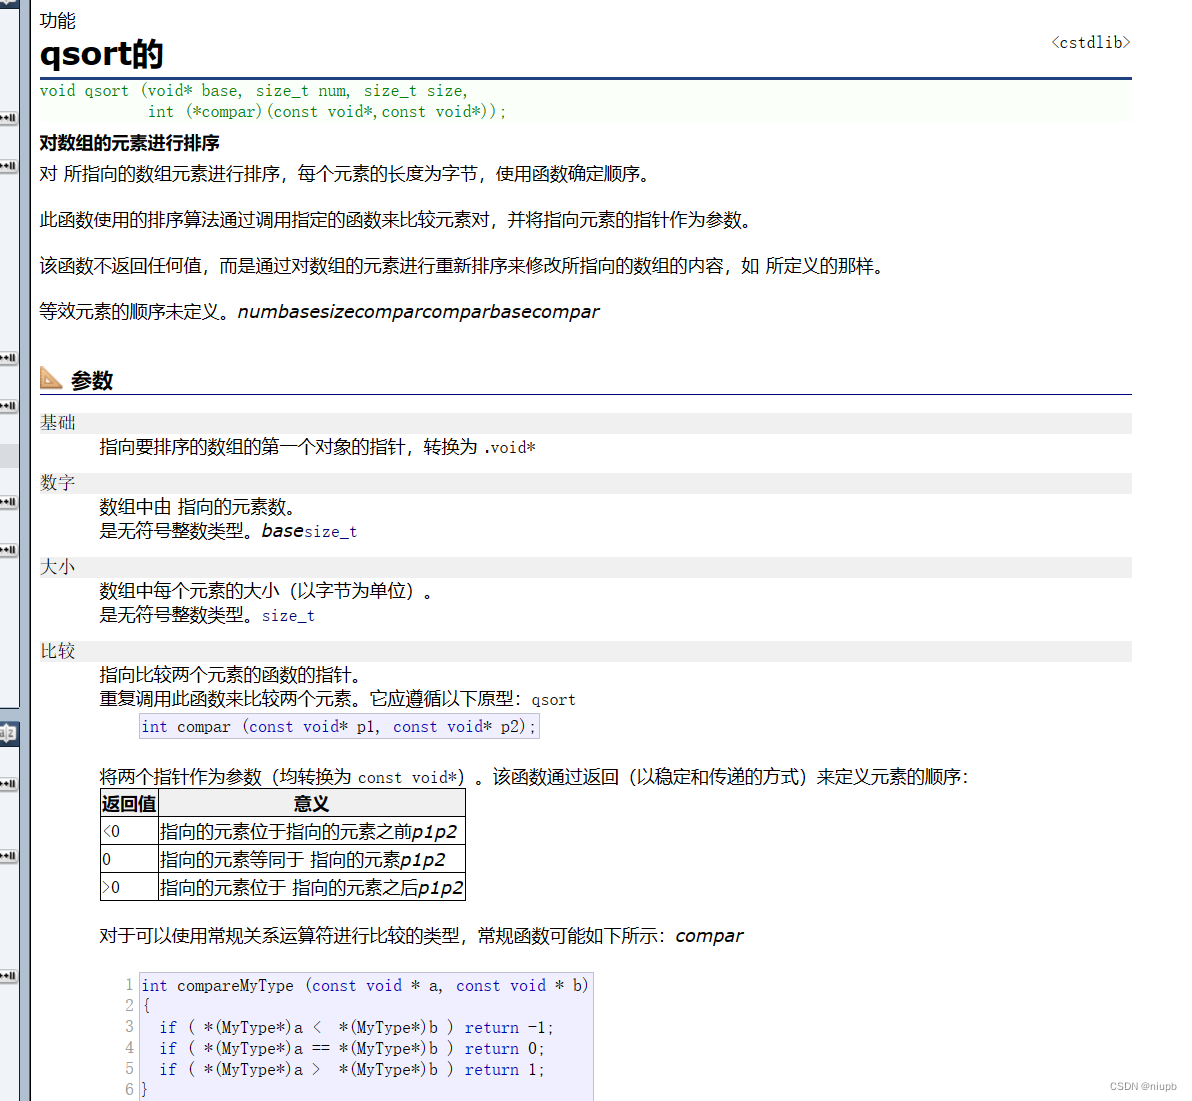The height and width of the screenshot is (1101, 1192).
Task: Click the translate arrow icon beside qsort declaration
Action: click(8, 118)
